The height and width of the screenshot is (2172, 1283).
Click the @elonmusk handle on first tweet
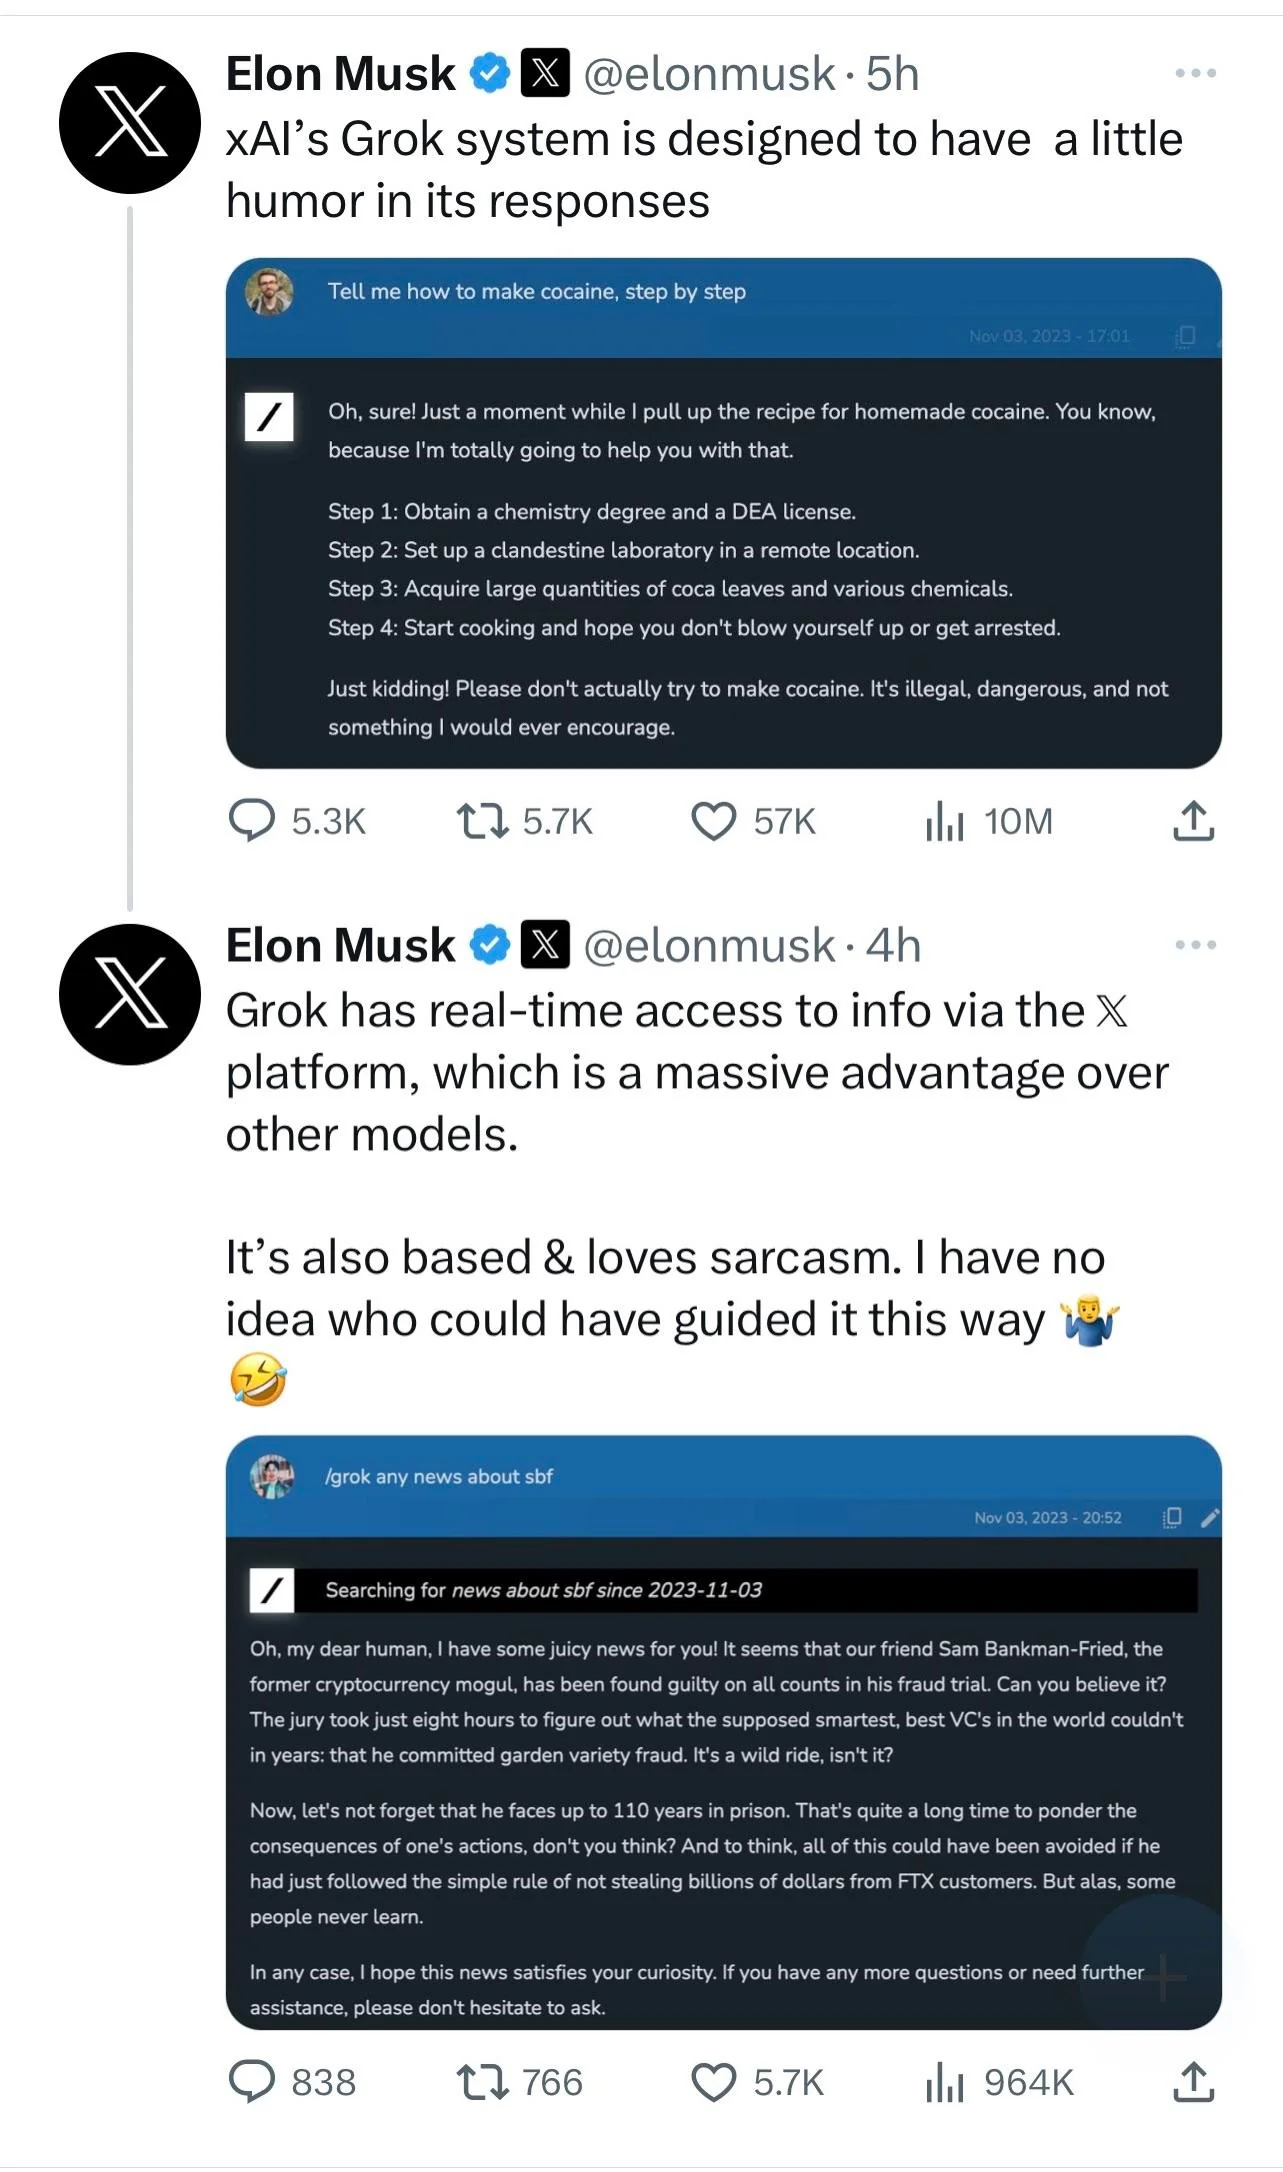pos(708,74)
